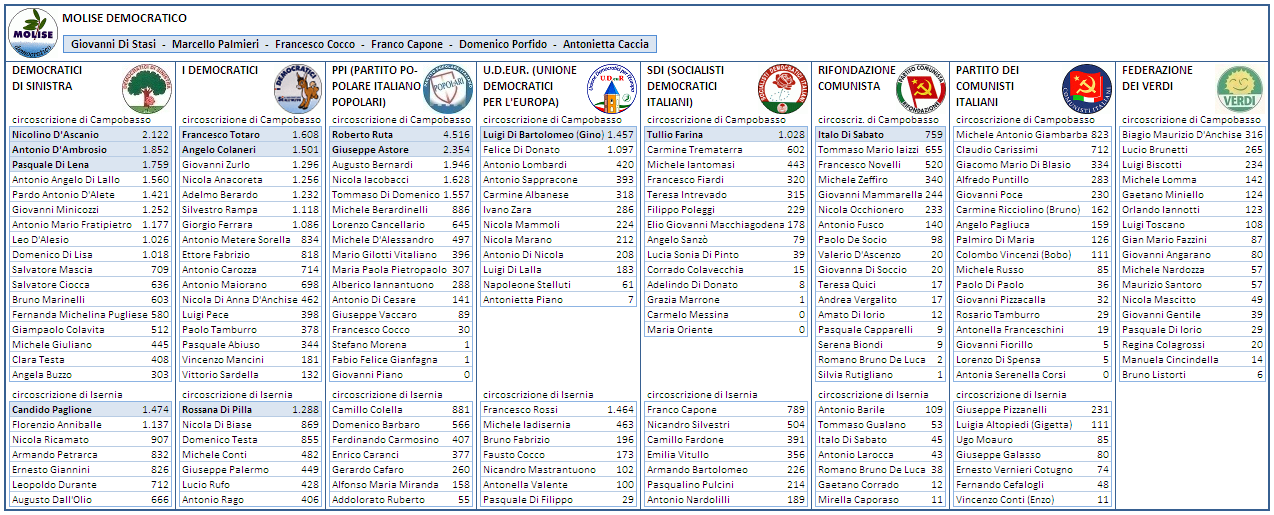Click the Federazione dei Verdi sun logo
This screenshot has height=515, width=1274.
tap(1240, 89)
